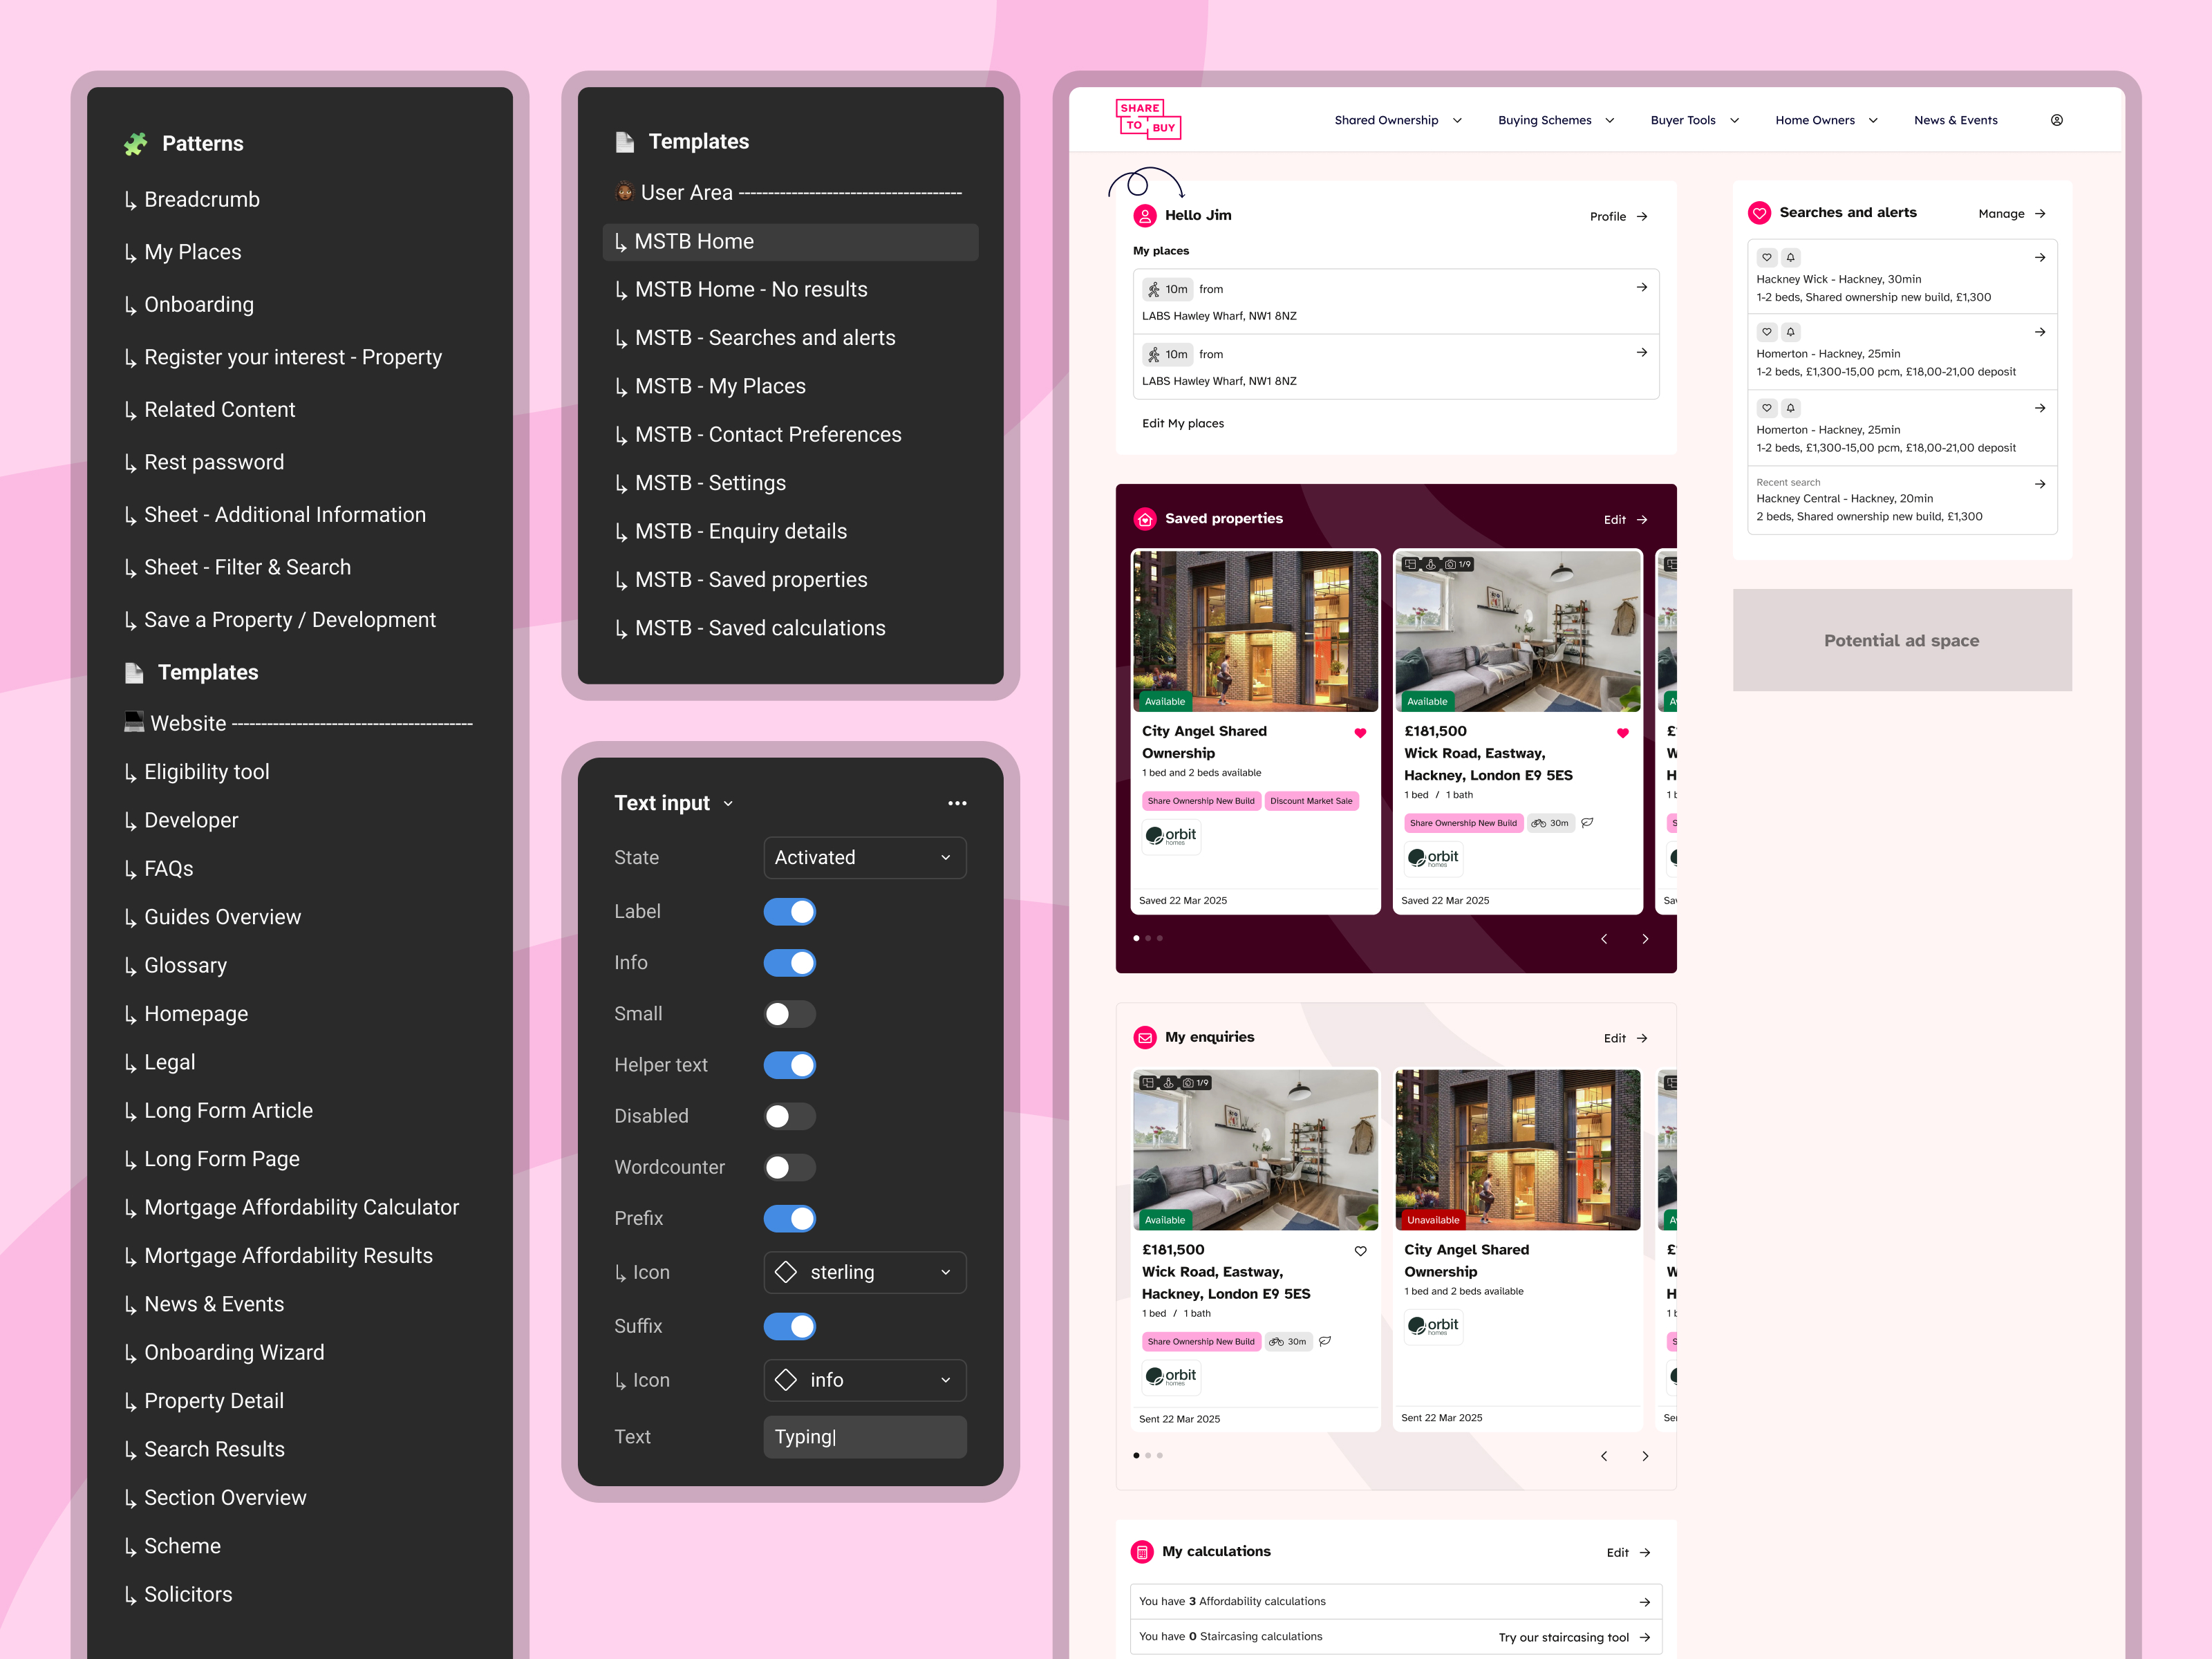Toggle the Small switch on
This screenshot has height=1659, width=2212.
point(789,1014)
